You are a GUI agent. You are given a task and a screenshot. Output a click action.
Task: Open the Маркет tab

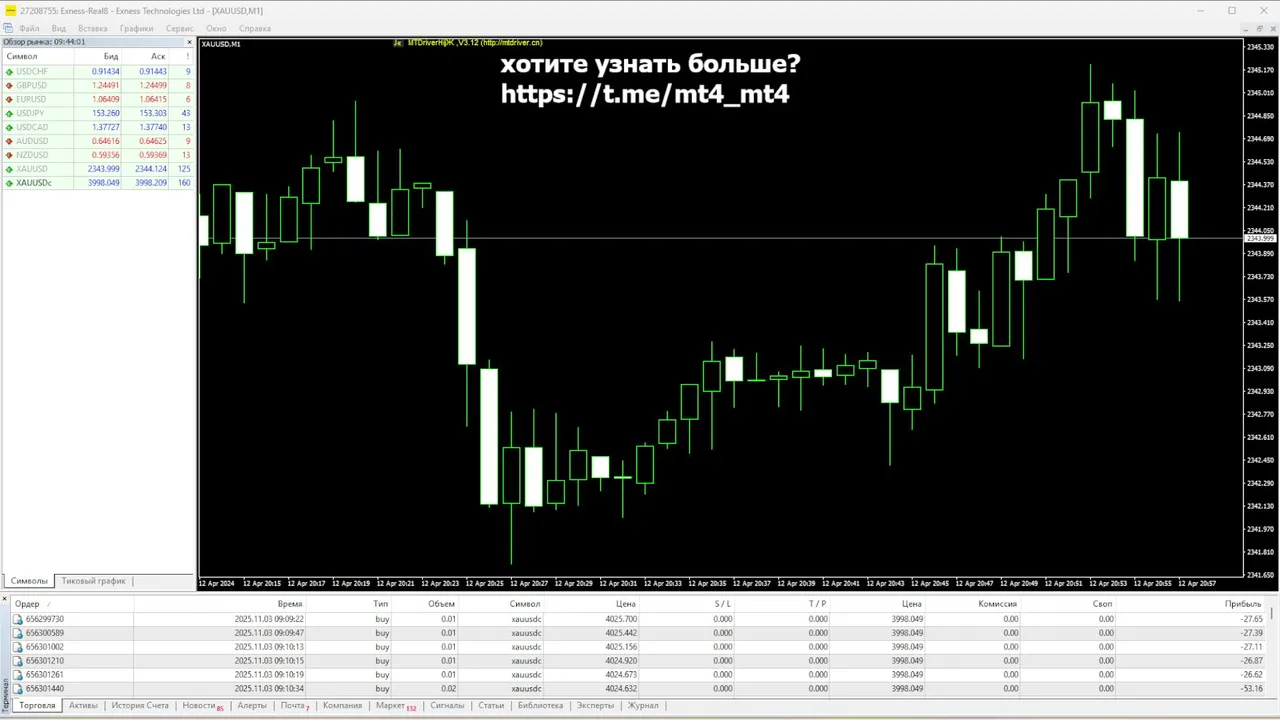[395, 706]
